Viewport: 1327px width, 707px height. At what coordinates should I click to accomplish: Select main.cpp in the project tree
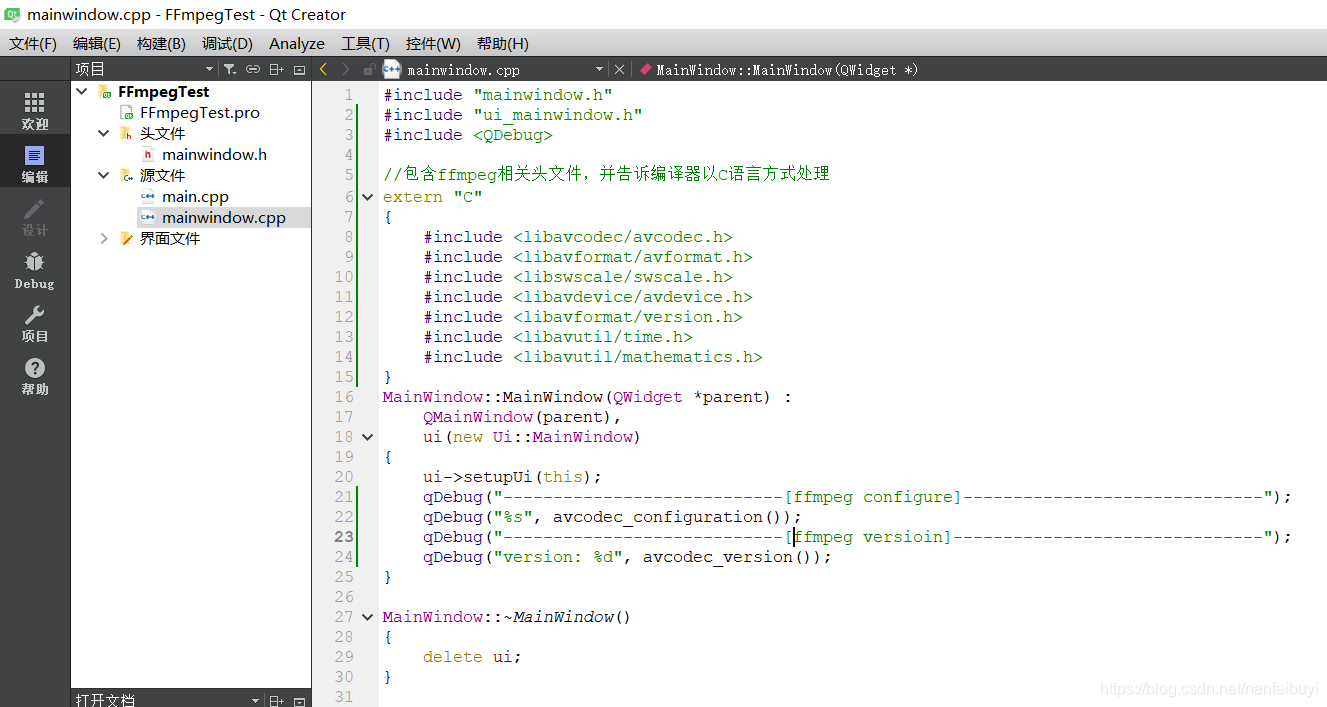pos(195,196)
